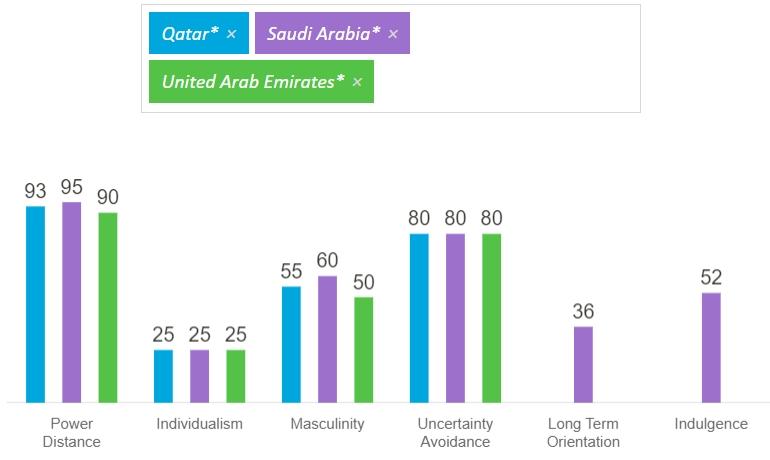Click the Indulgence axis label
This screenshot has width=770, height=460.
click(711, 424)
